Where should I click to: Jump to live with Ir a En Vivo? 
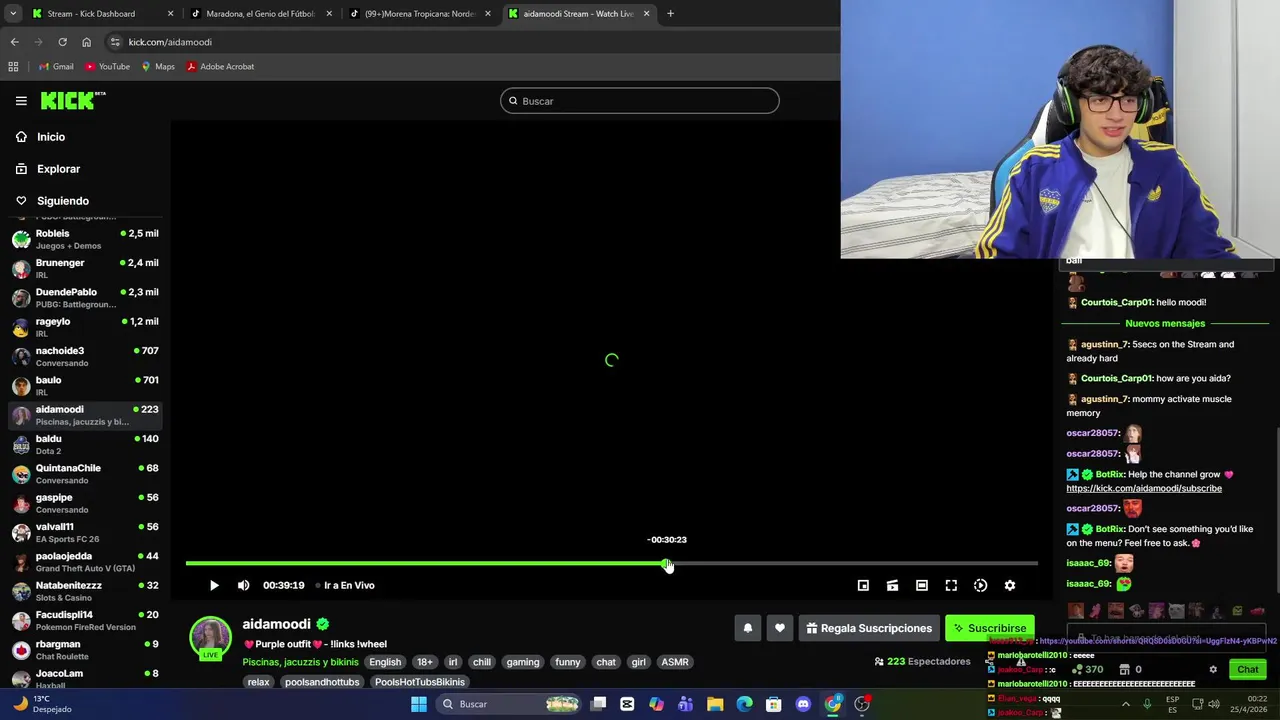(x=345, y=585)
